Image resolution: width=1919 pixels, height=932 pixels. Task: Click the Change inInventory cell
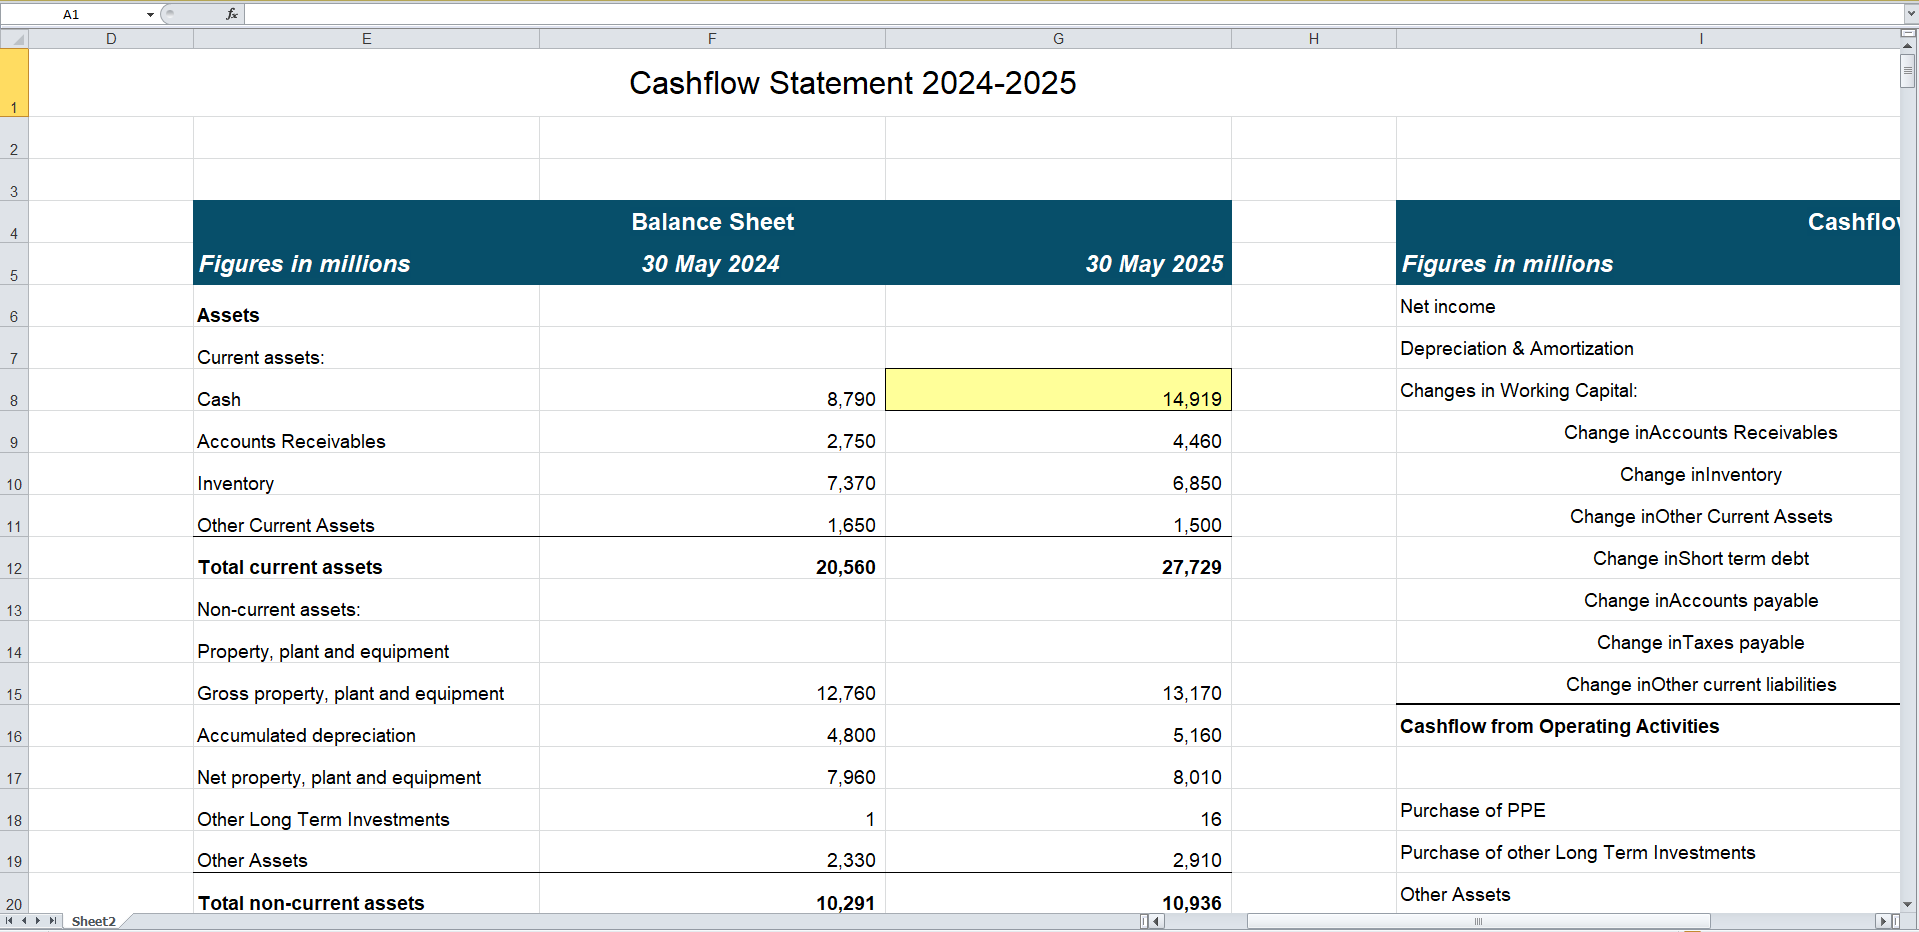pyautogui.click(x=1648, y=474)
